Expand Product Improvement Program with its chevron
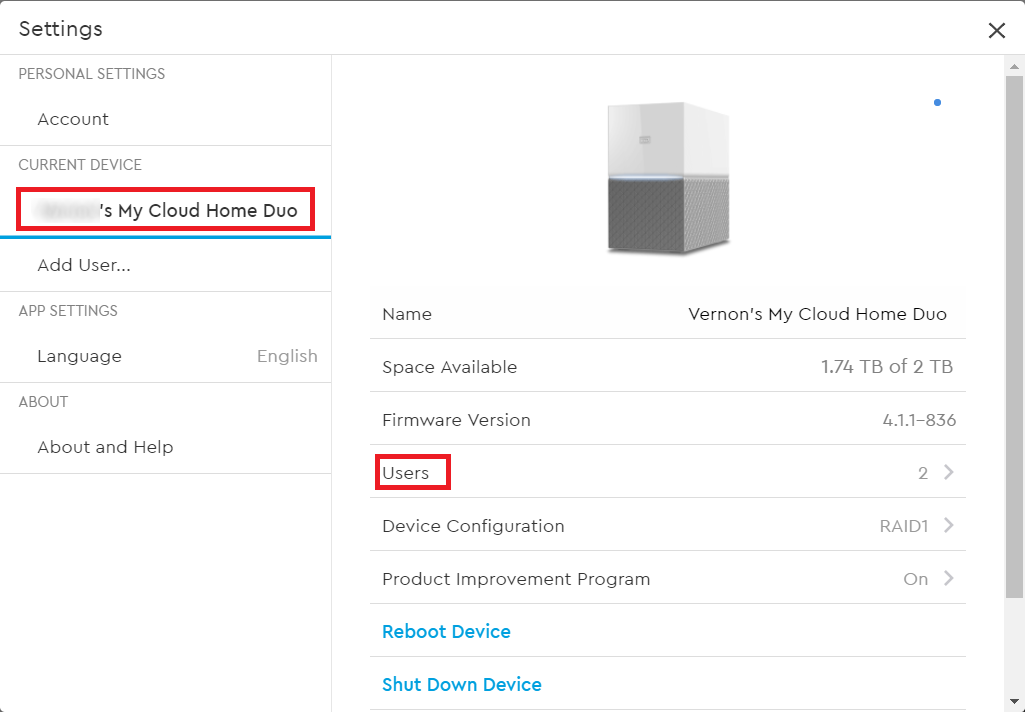Screen dimensions: 1025x712 949,578
